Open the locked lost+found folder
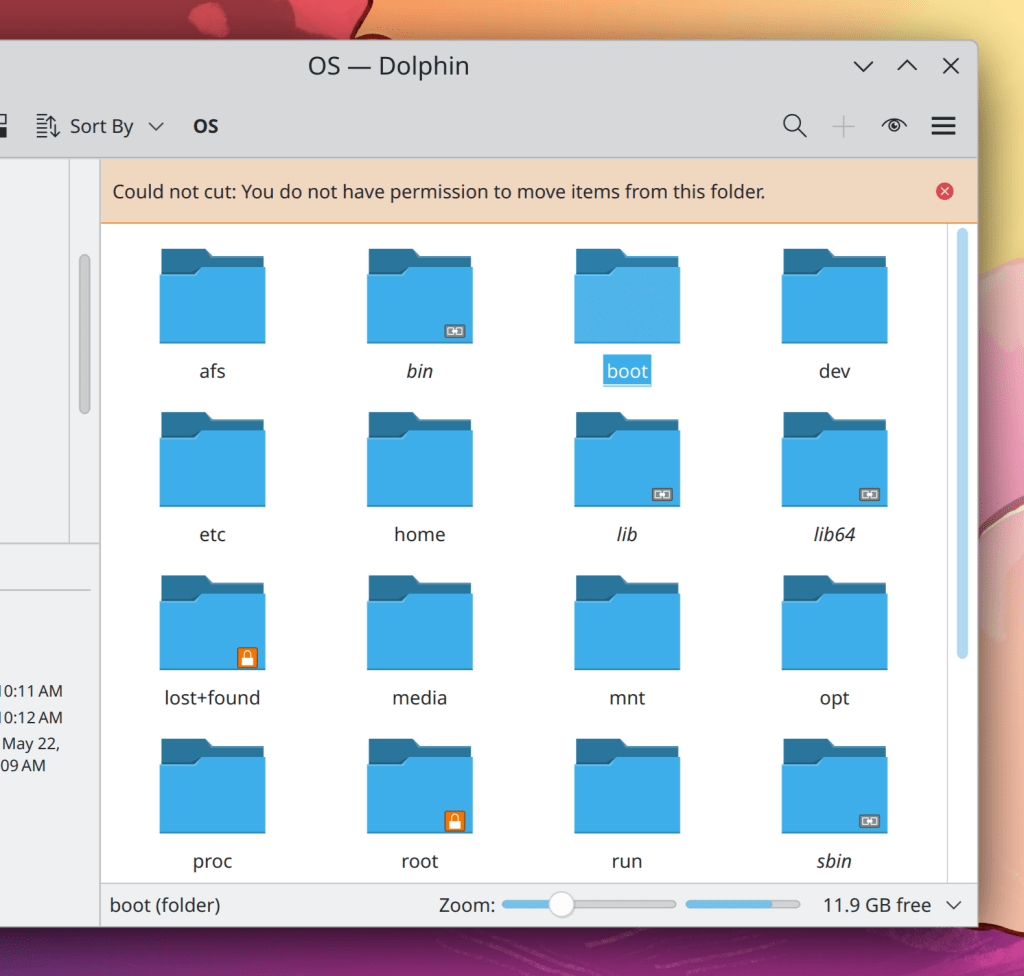Viewport: 1024px width, 976px height. [x=212, y=622]
